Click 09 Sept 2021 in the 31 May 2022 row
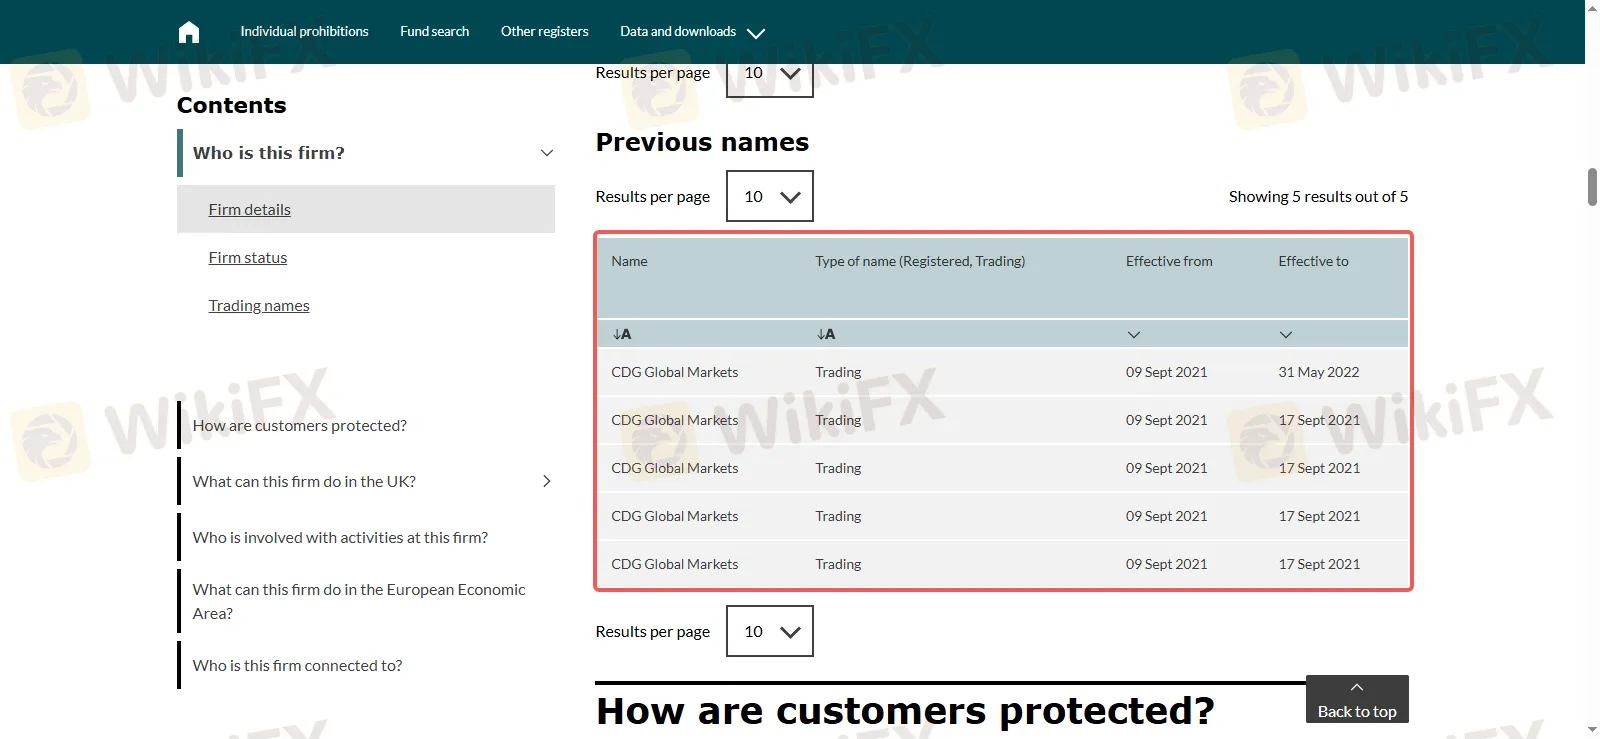1600x739 pixels. (x=1166, y=372)
